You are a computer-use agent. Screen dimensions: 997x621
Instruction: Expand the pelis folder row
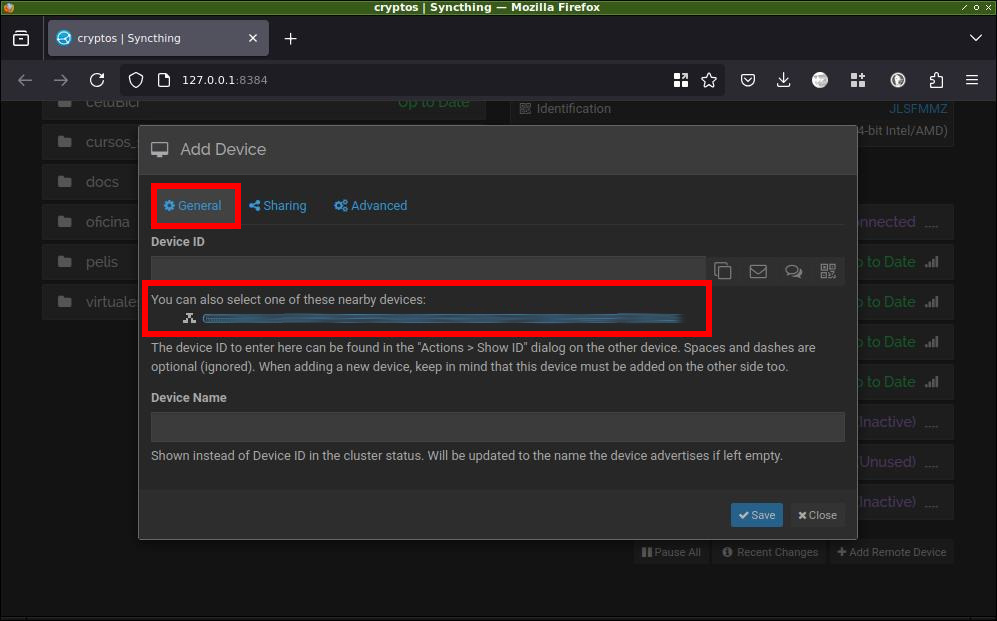click(90, 262)
